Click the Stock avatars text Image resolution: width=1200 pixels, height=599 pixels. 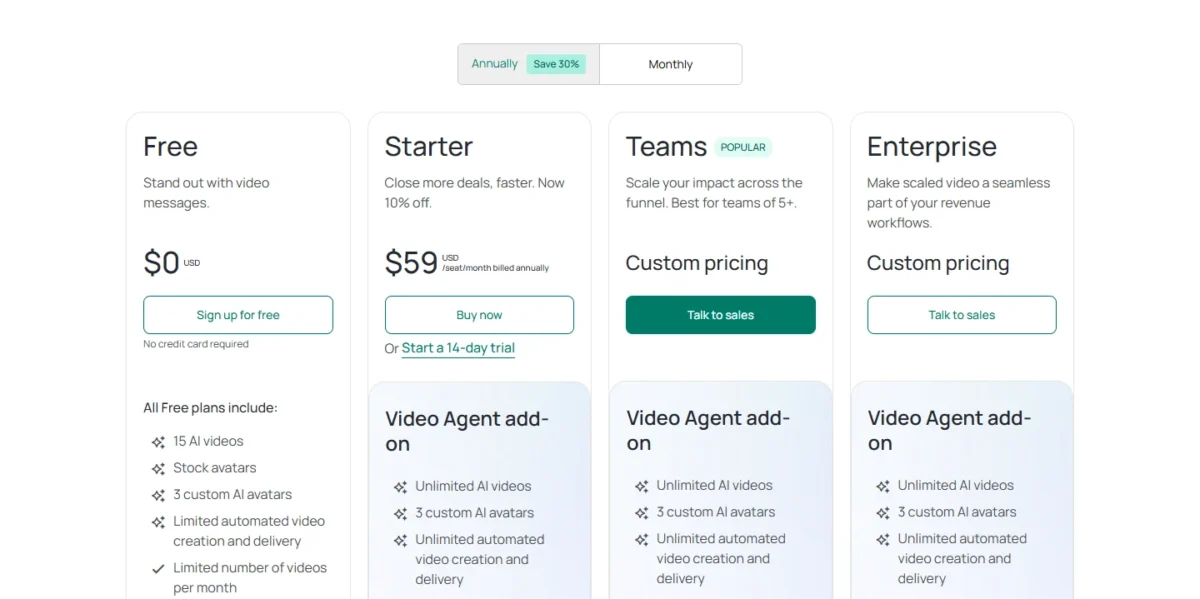point(215,468)
